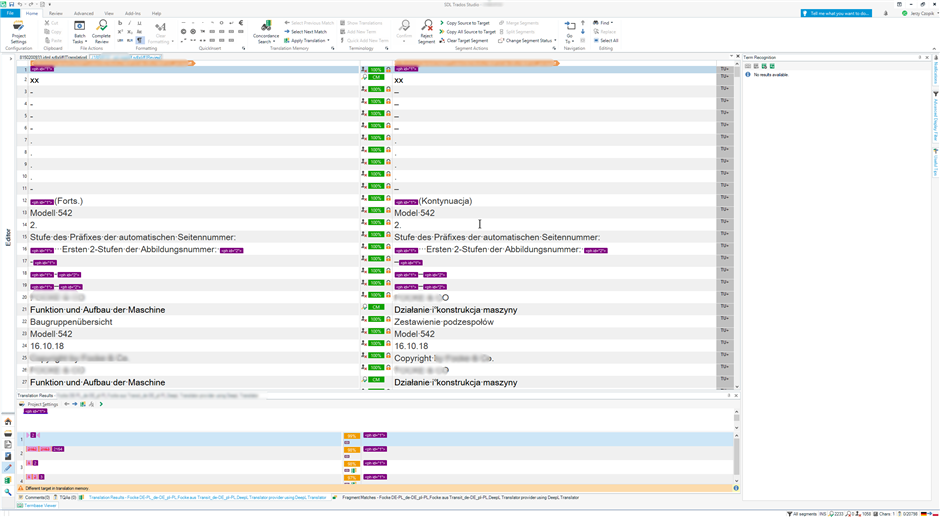The width and height of the screenshot is (940, 517).
Task: Apply underline formatting
Action: pyautogui.click(x=139, y=23)
